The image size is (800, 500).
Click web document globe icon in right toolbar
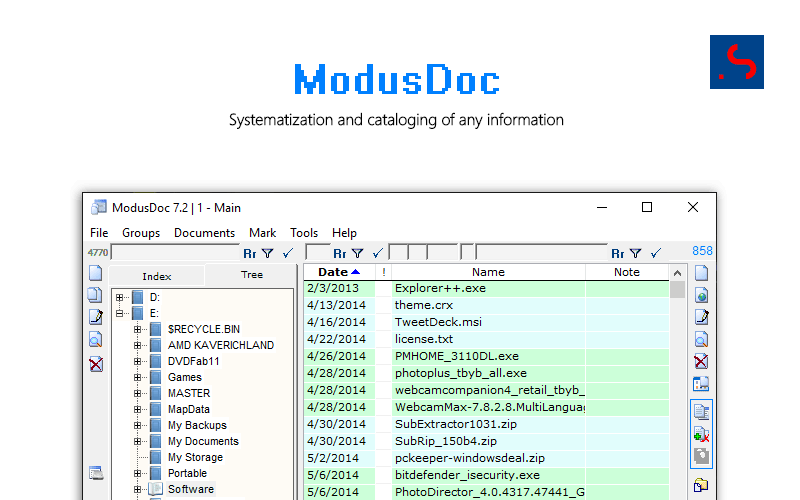click(702, 295)
